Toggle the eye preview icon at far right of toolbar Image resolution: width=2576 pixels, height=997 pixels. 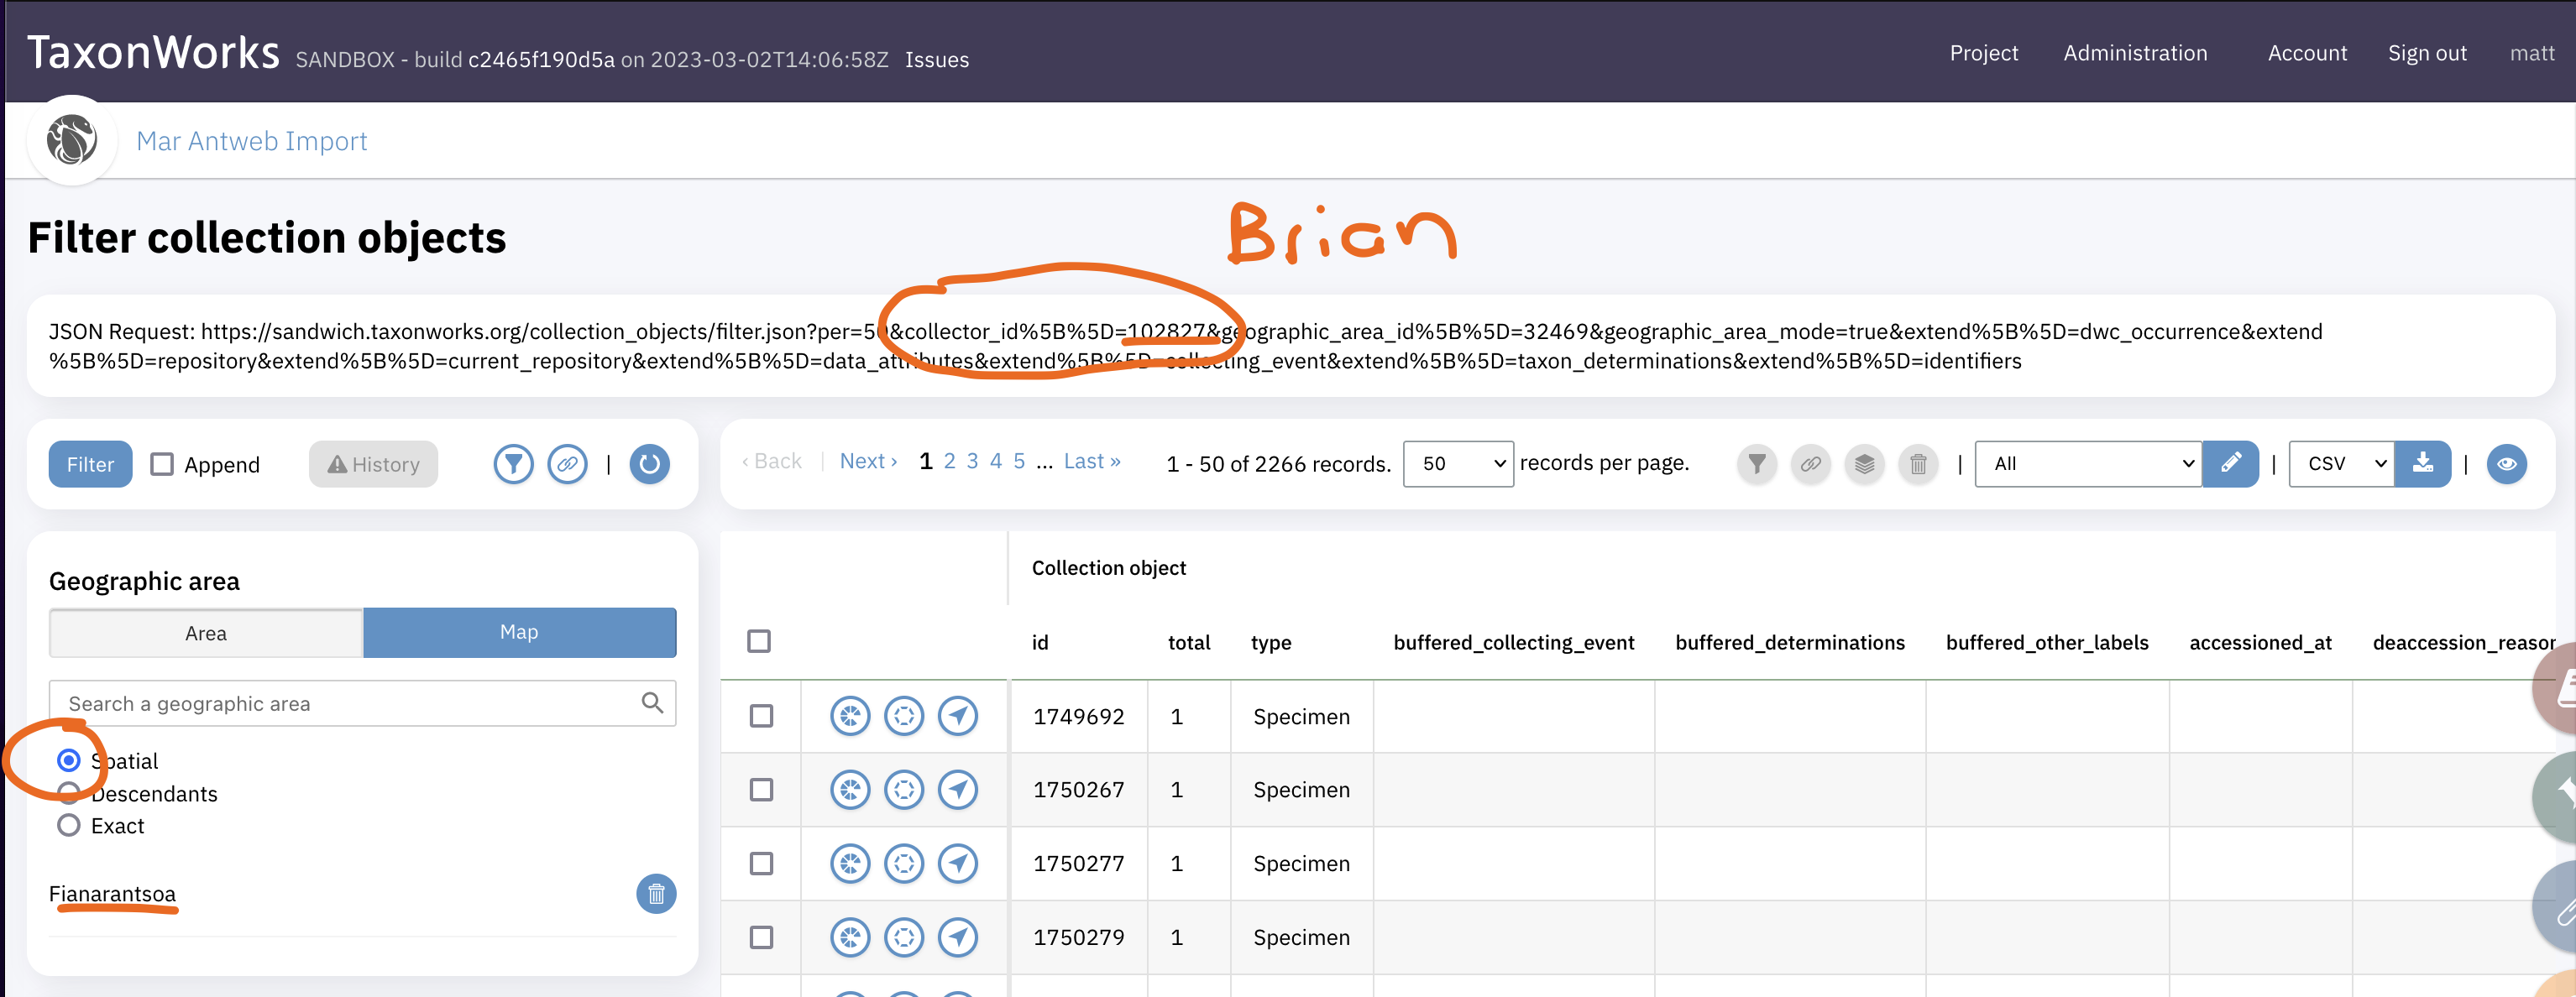(2506, 463)
